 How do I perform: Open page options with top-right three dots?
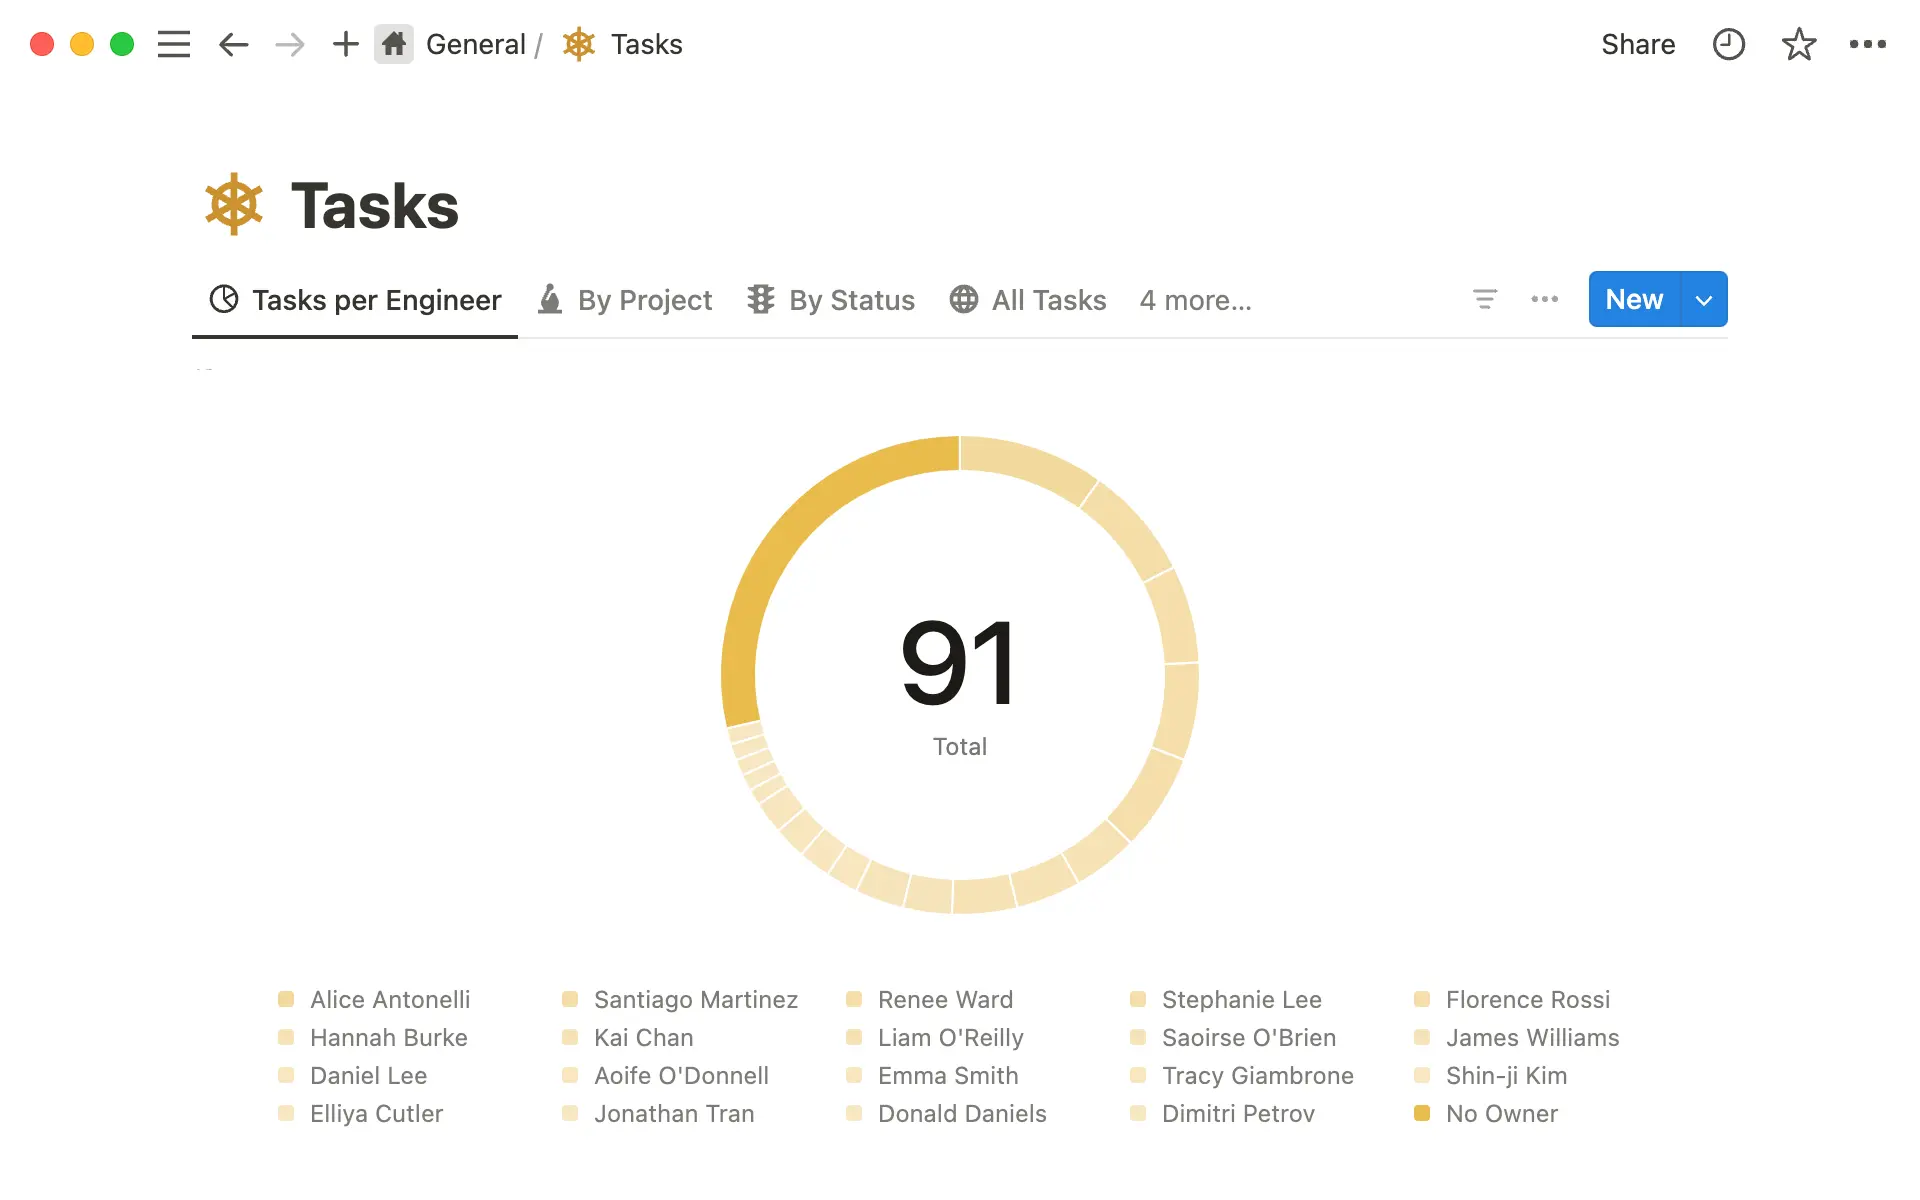coord(1869,44)
